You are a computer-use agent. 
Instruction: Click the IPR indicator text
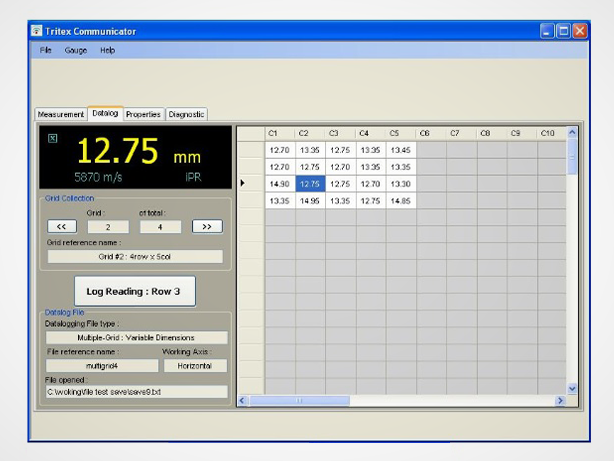[x=193, y=177]
